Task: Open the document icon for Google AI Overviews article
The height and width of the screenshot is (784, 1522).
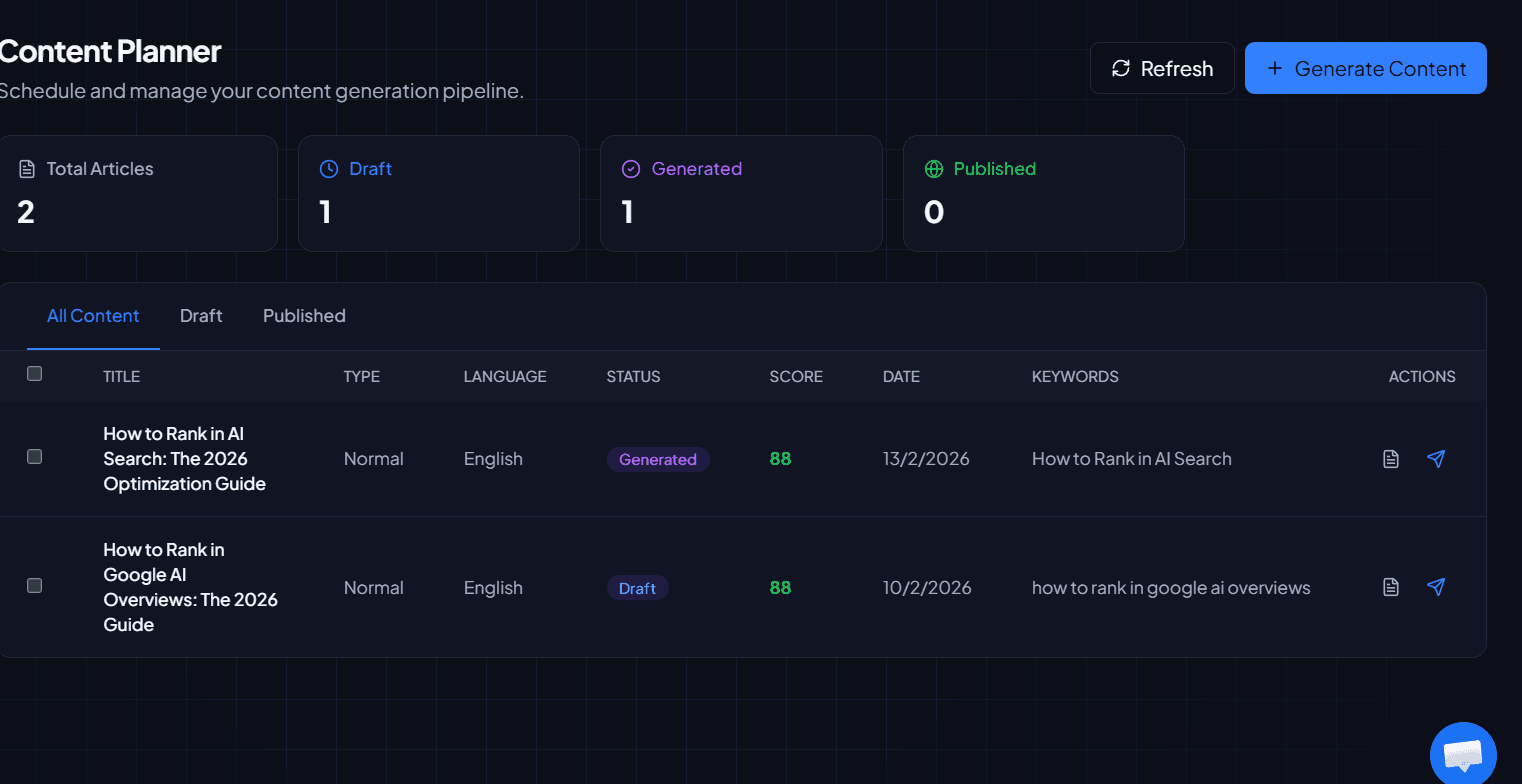Action: [x=1390, y=587]
